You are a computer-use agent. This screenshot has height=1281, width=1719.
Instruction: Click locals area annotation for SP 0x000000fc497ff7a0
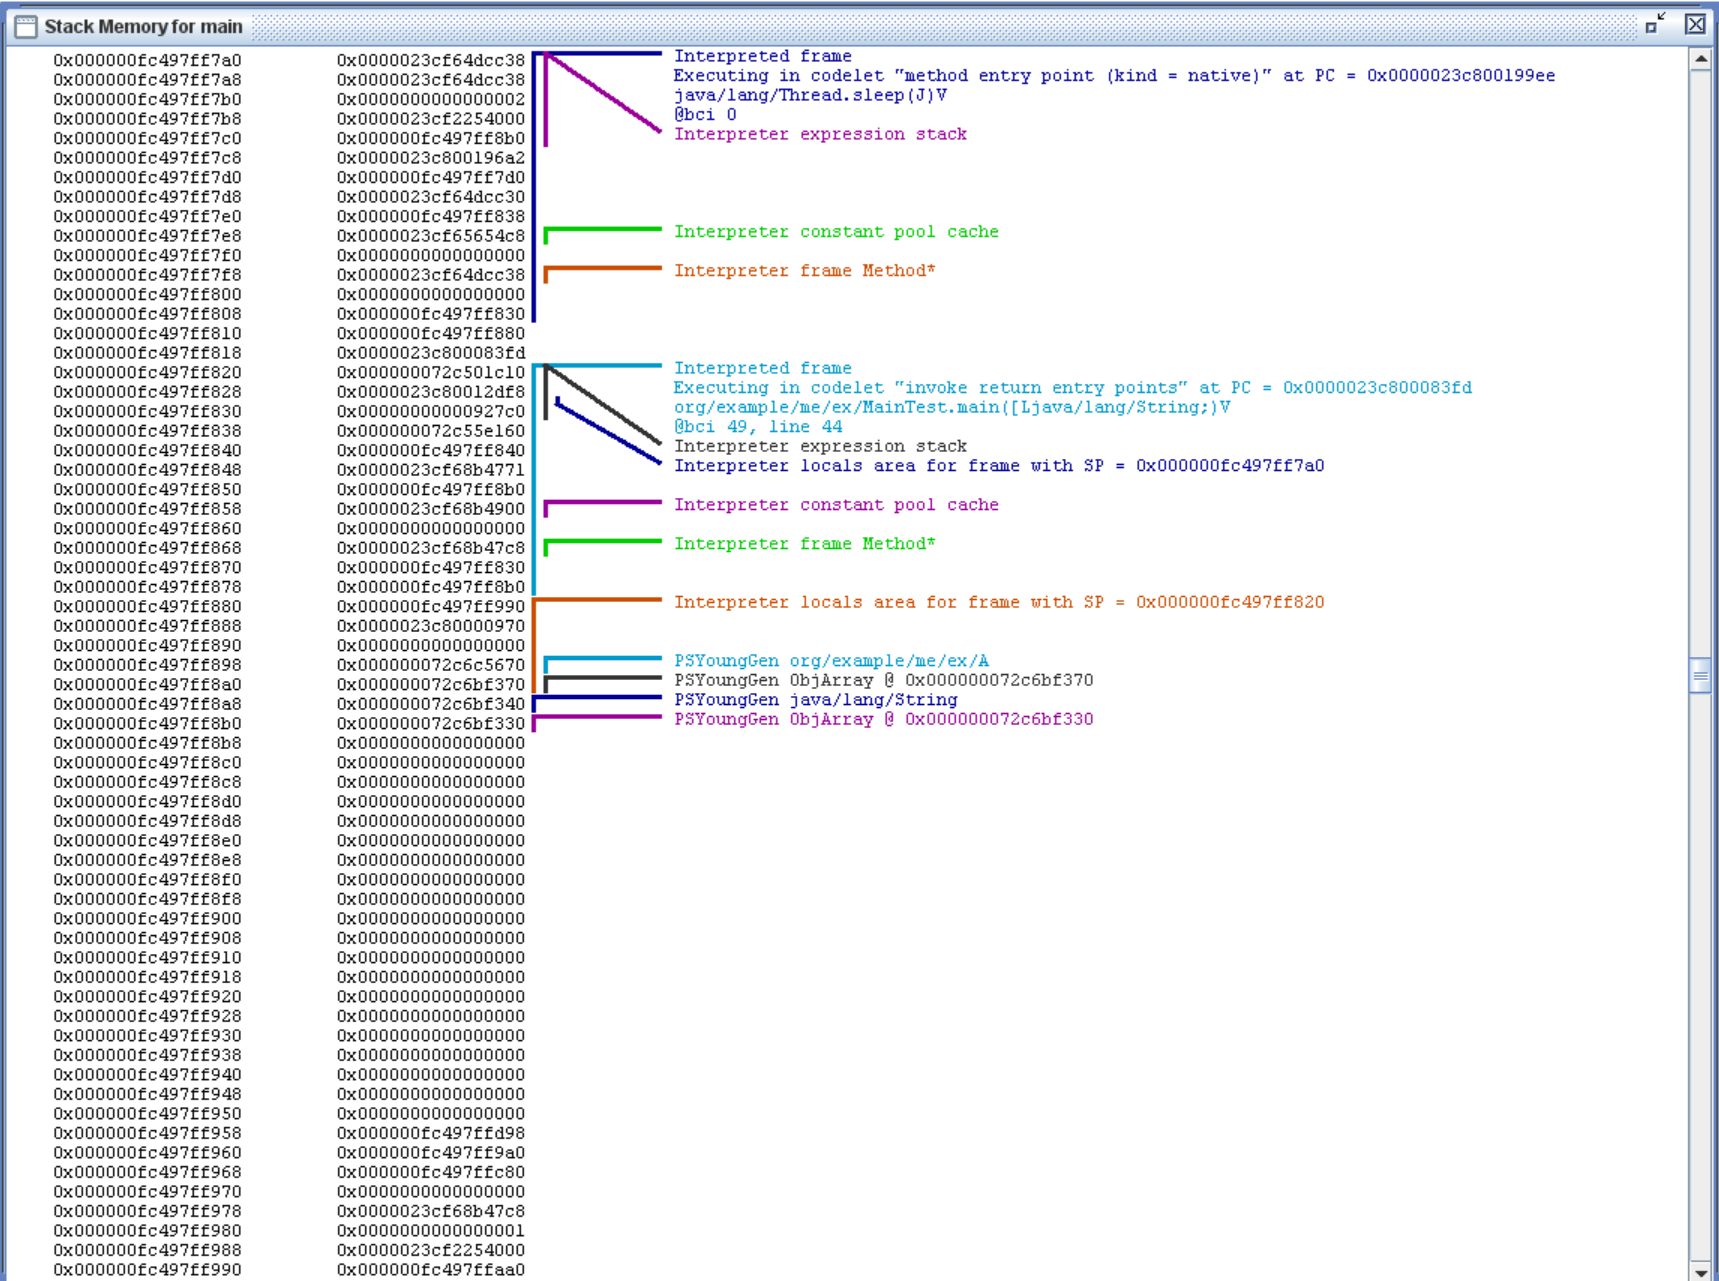pos(999,465)
